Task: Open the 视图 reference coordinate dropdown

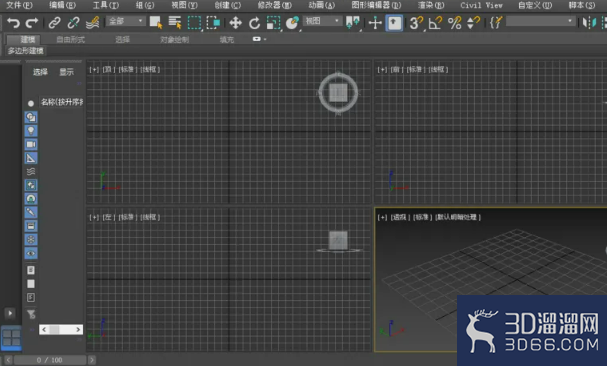Action: (322, 21)
